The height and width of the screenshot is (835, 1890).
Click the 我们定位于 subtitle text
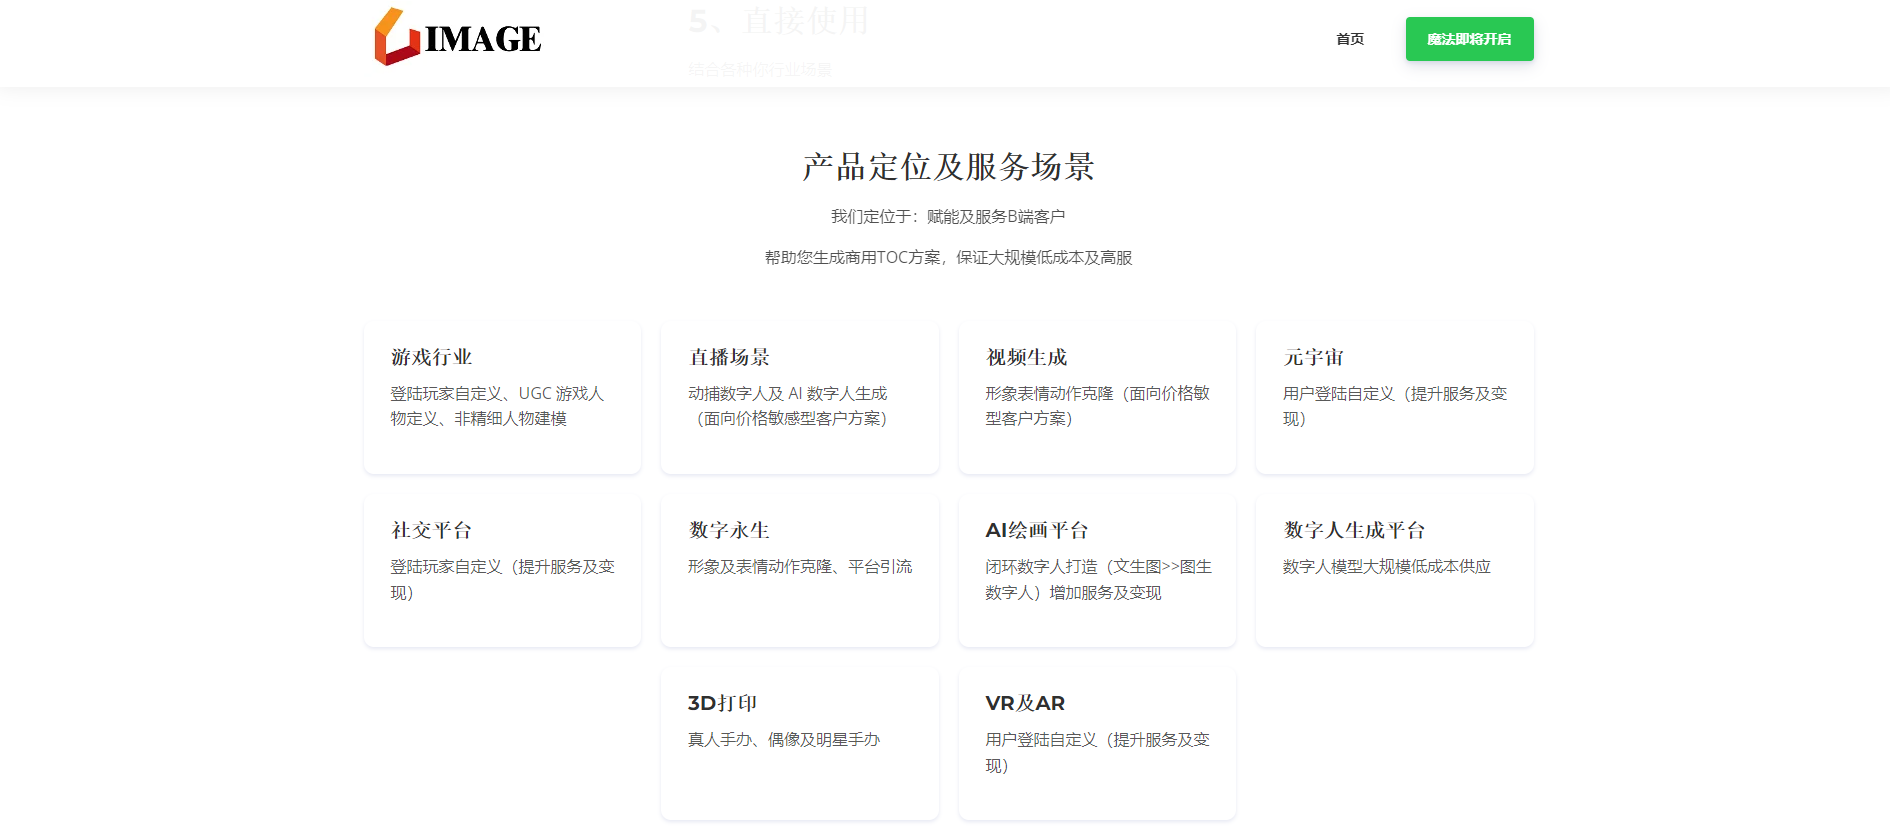pyautogui.click(x=948, y=216)
